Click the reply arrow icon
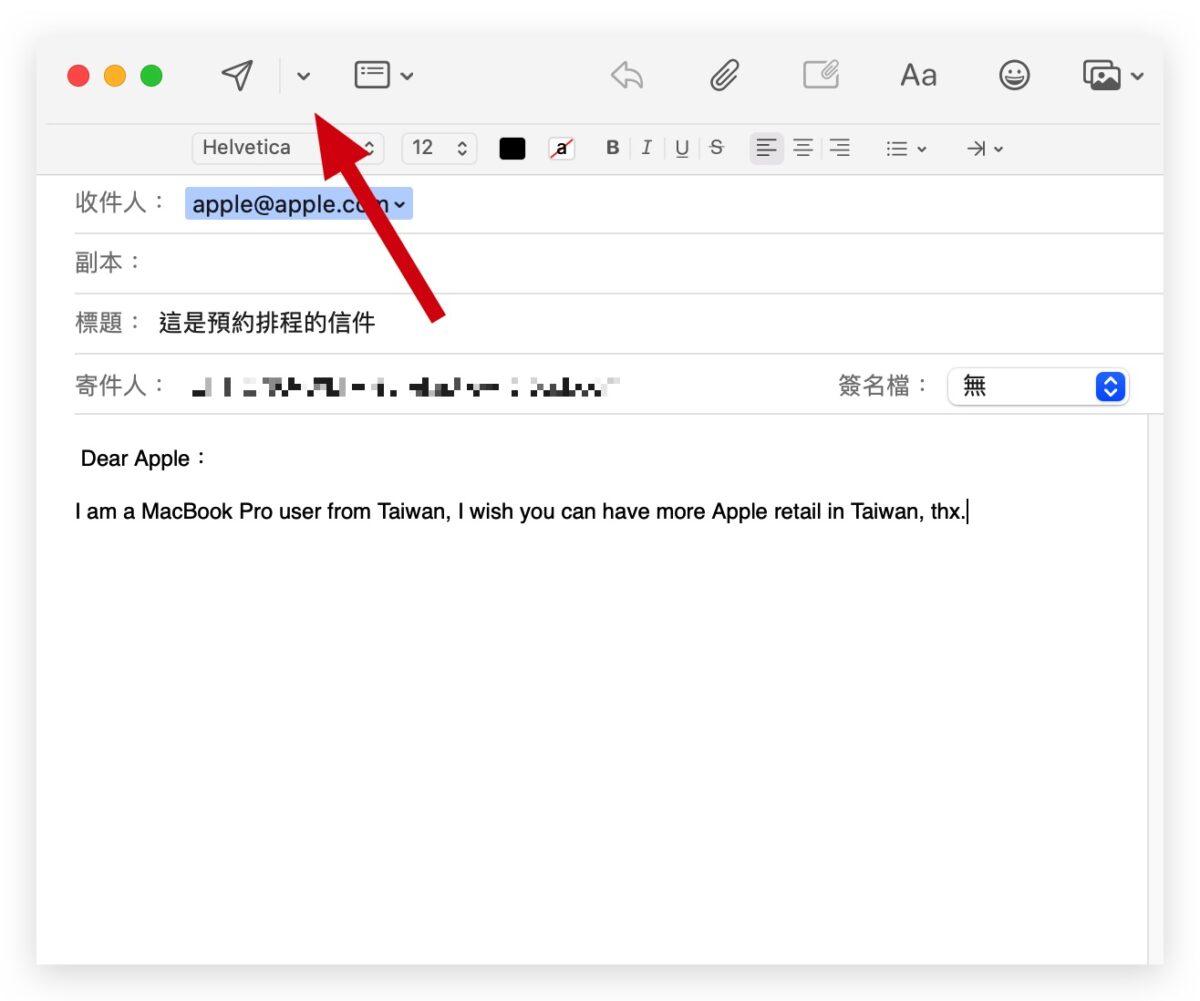 (627, 75)
